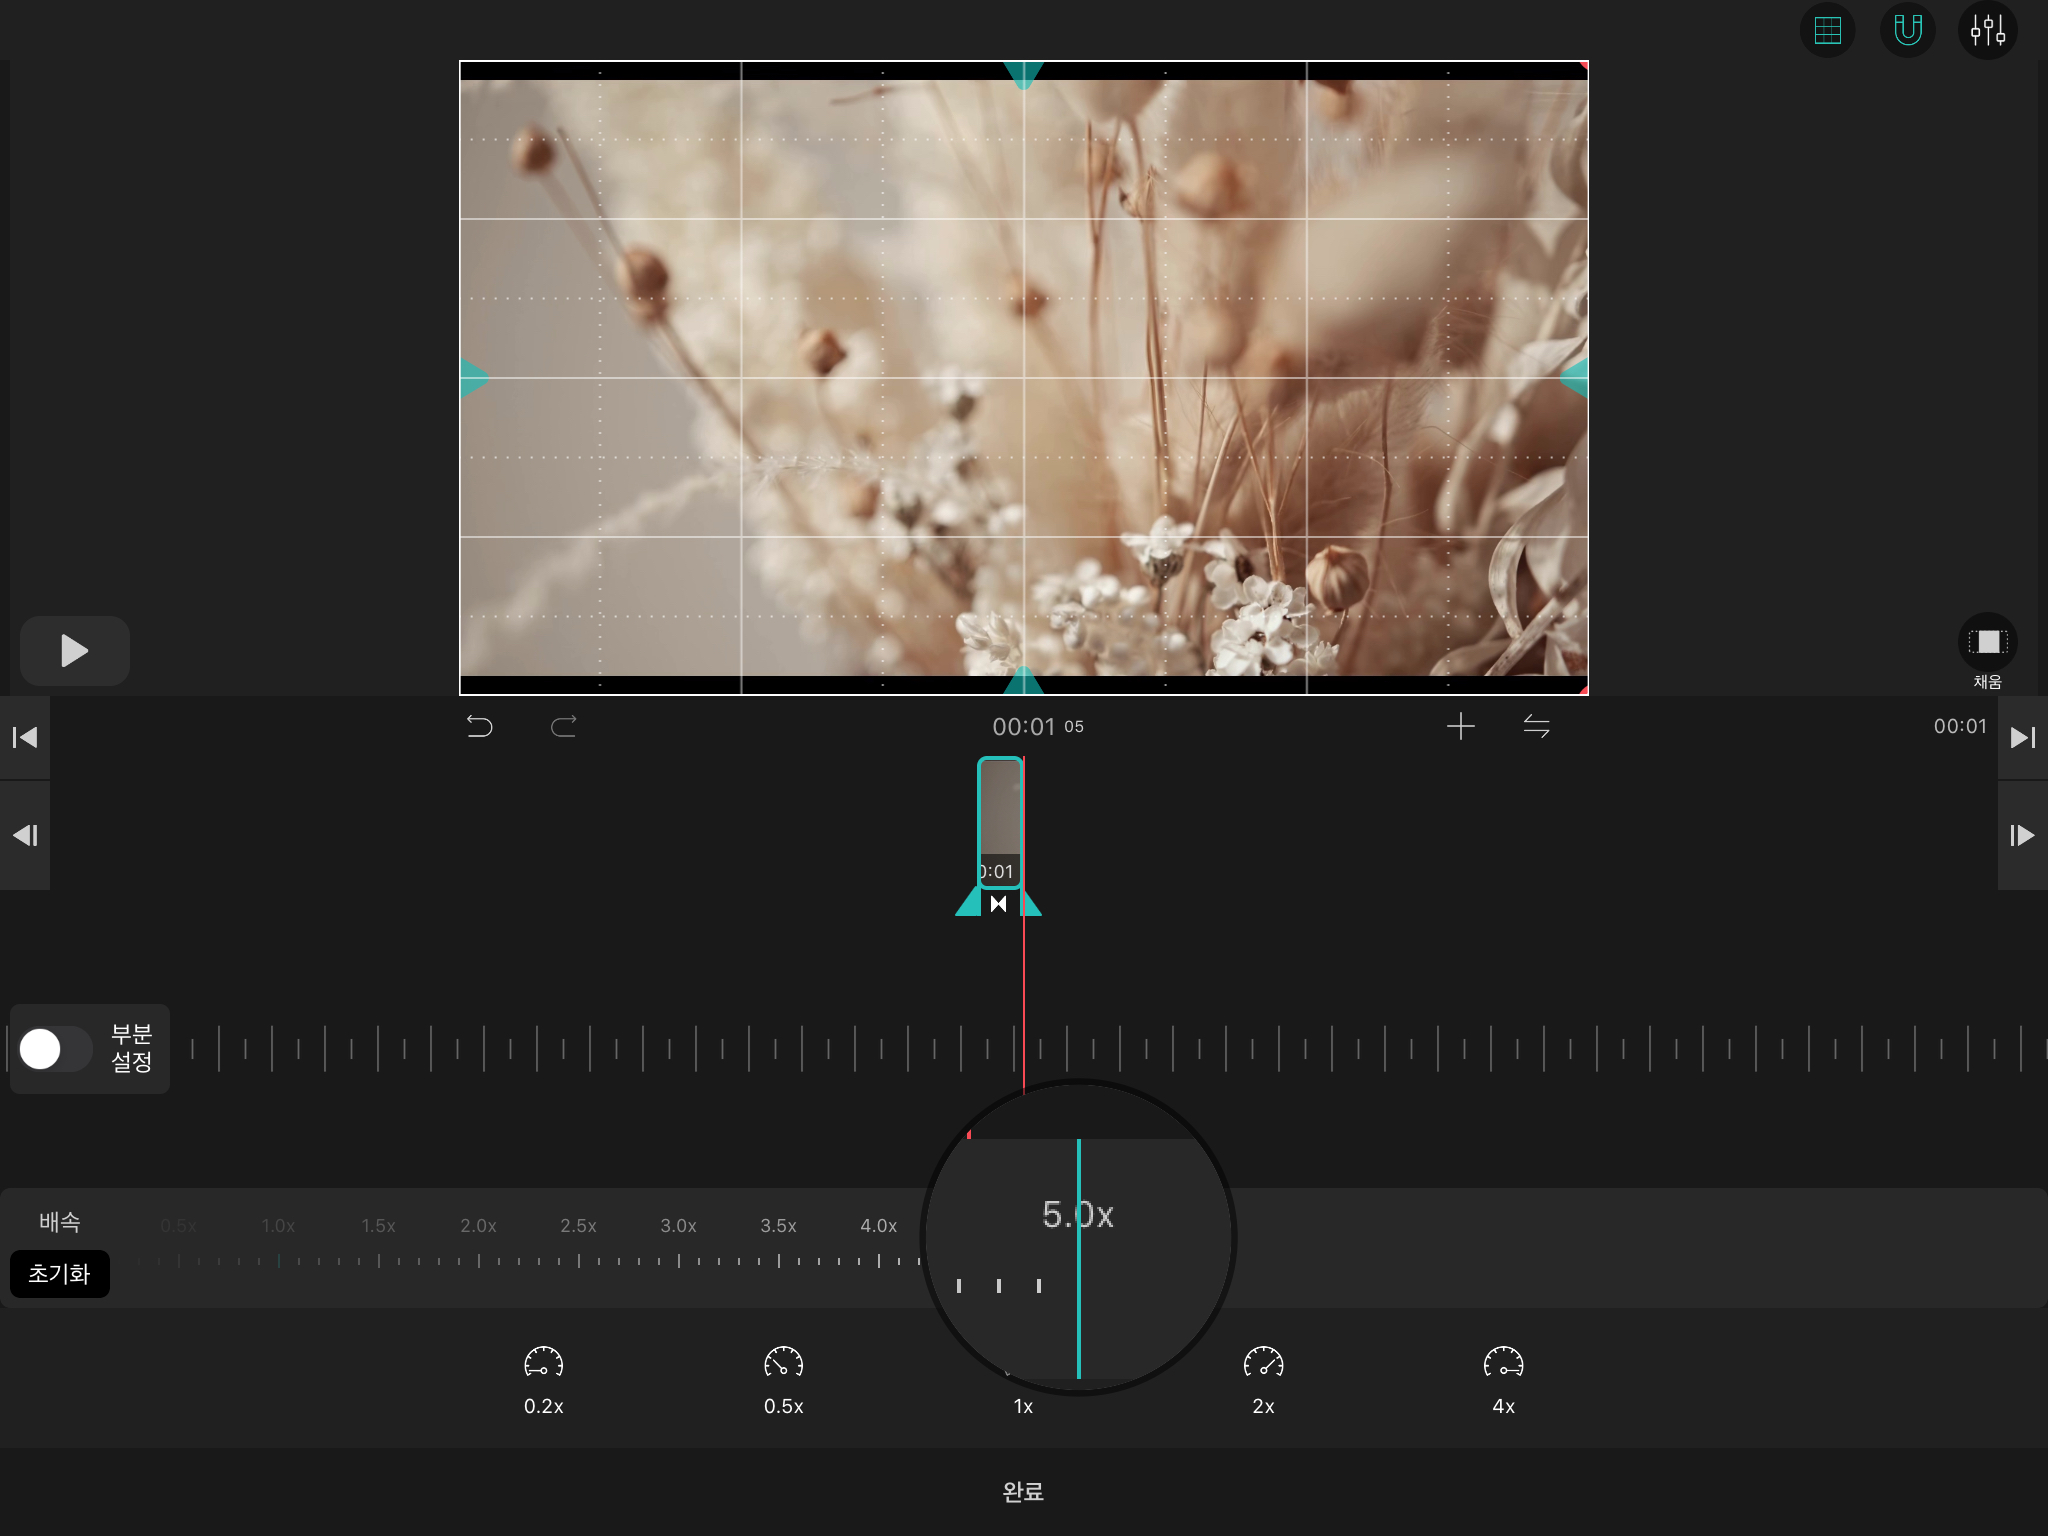The image size is (2048, 1536).
Task: Tap the 채움 fill screen icon
Action: (x=1987, y=642)
